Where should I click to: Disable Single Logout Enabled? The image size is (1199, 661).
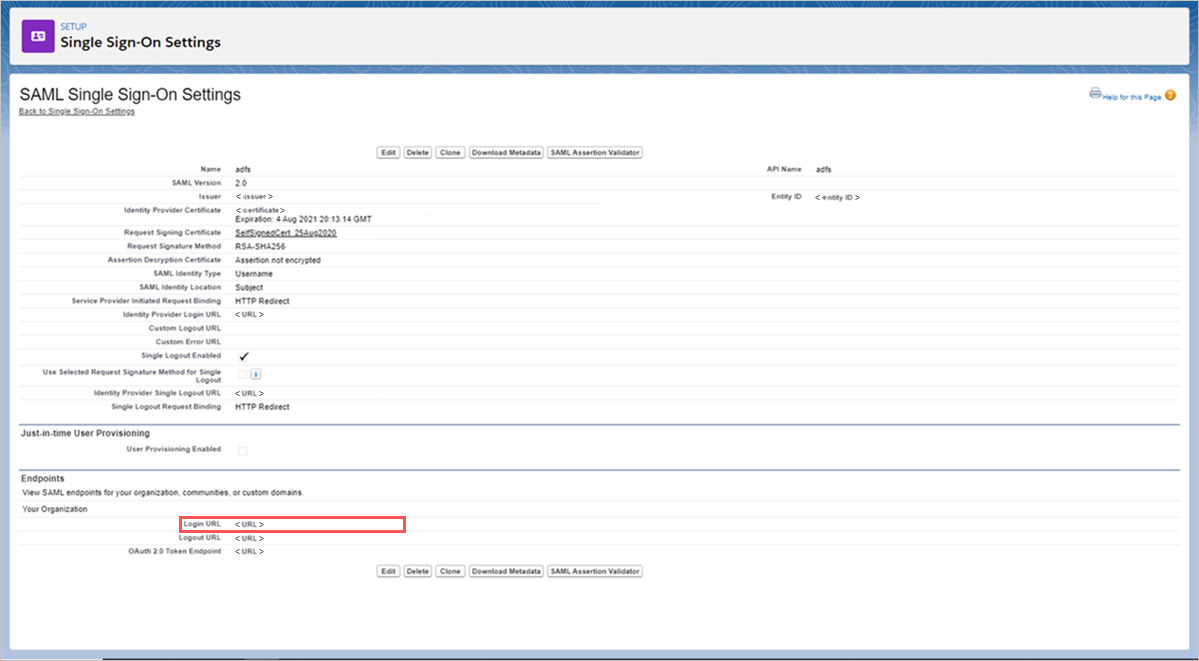242,355
